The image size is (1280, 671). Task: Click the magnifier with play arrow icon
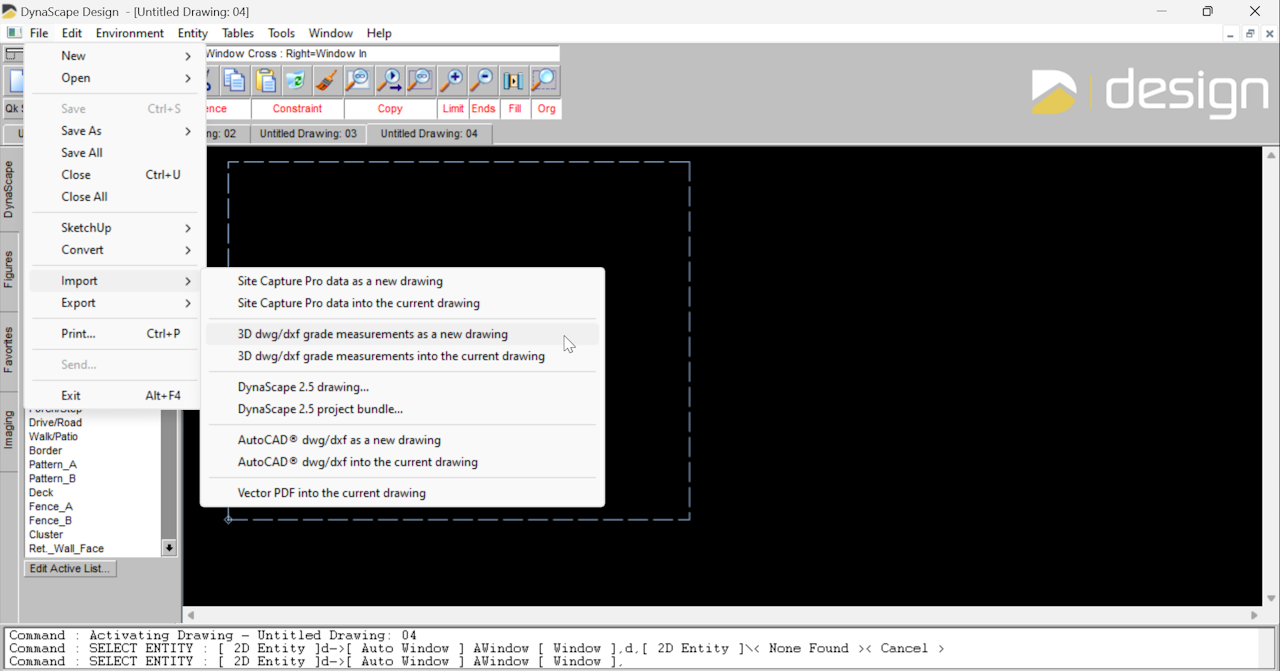point(389,80)
